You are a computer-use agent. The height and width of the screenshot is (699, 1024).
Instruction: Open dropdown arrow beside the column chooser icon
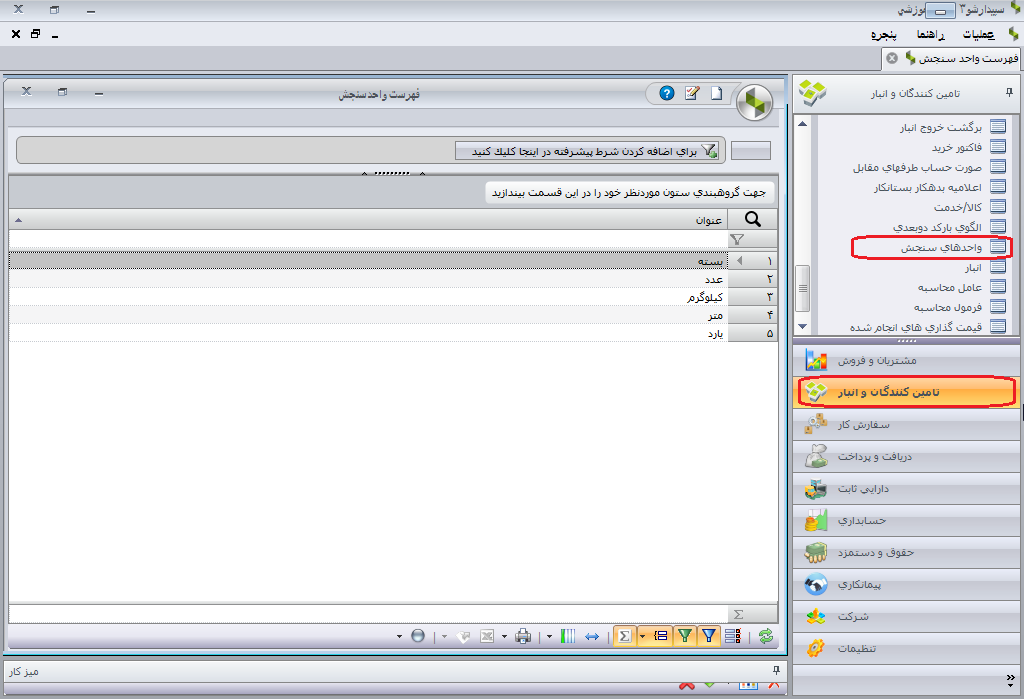[549, 636]
